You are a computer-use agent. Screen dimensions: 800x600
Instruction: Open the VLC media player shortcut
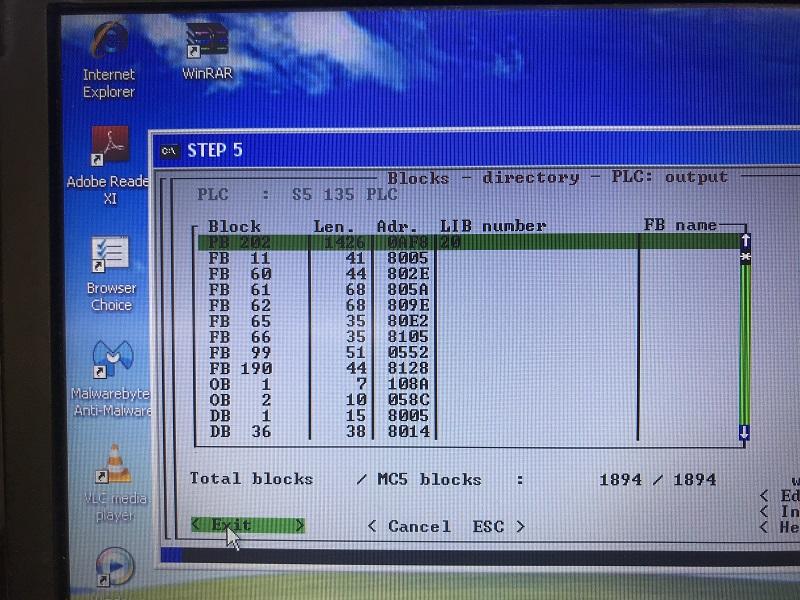click(115, 483)
